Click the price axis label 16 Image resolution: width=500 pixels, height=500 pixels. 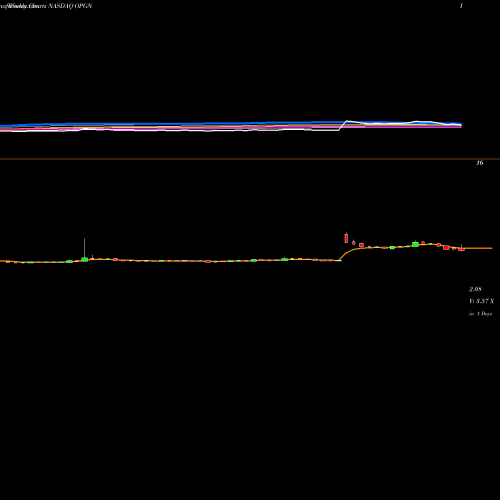click(480, 163)
